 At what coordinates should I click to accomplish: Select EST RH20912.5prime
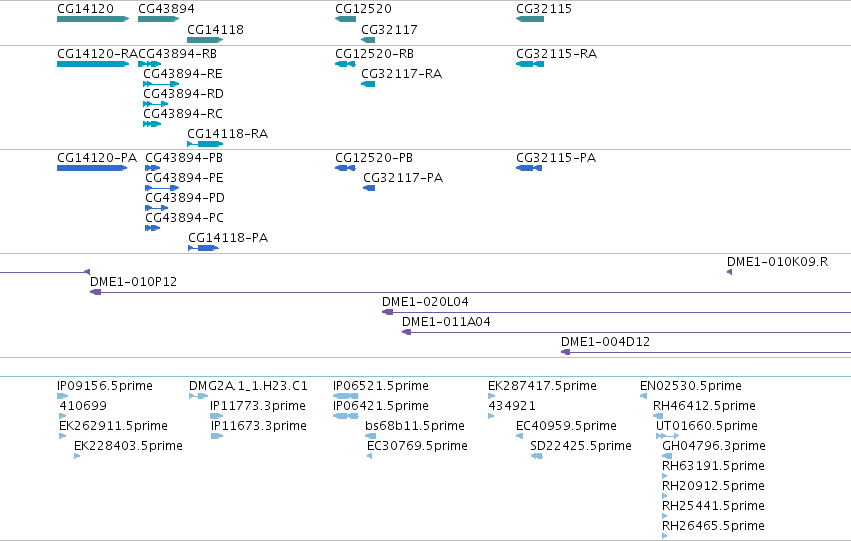click(665, 496)
